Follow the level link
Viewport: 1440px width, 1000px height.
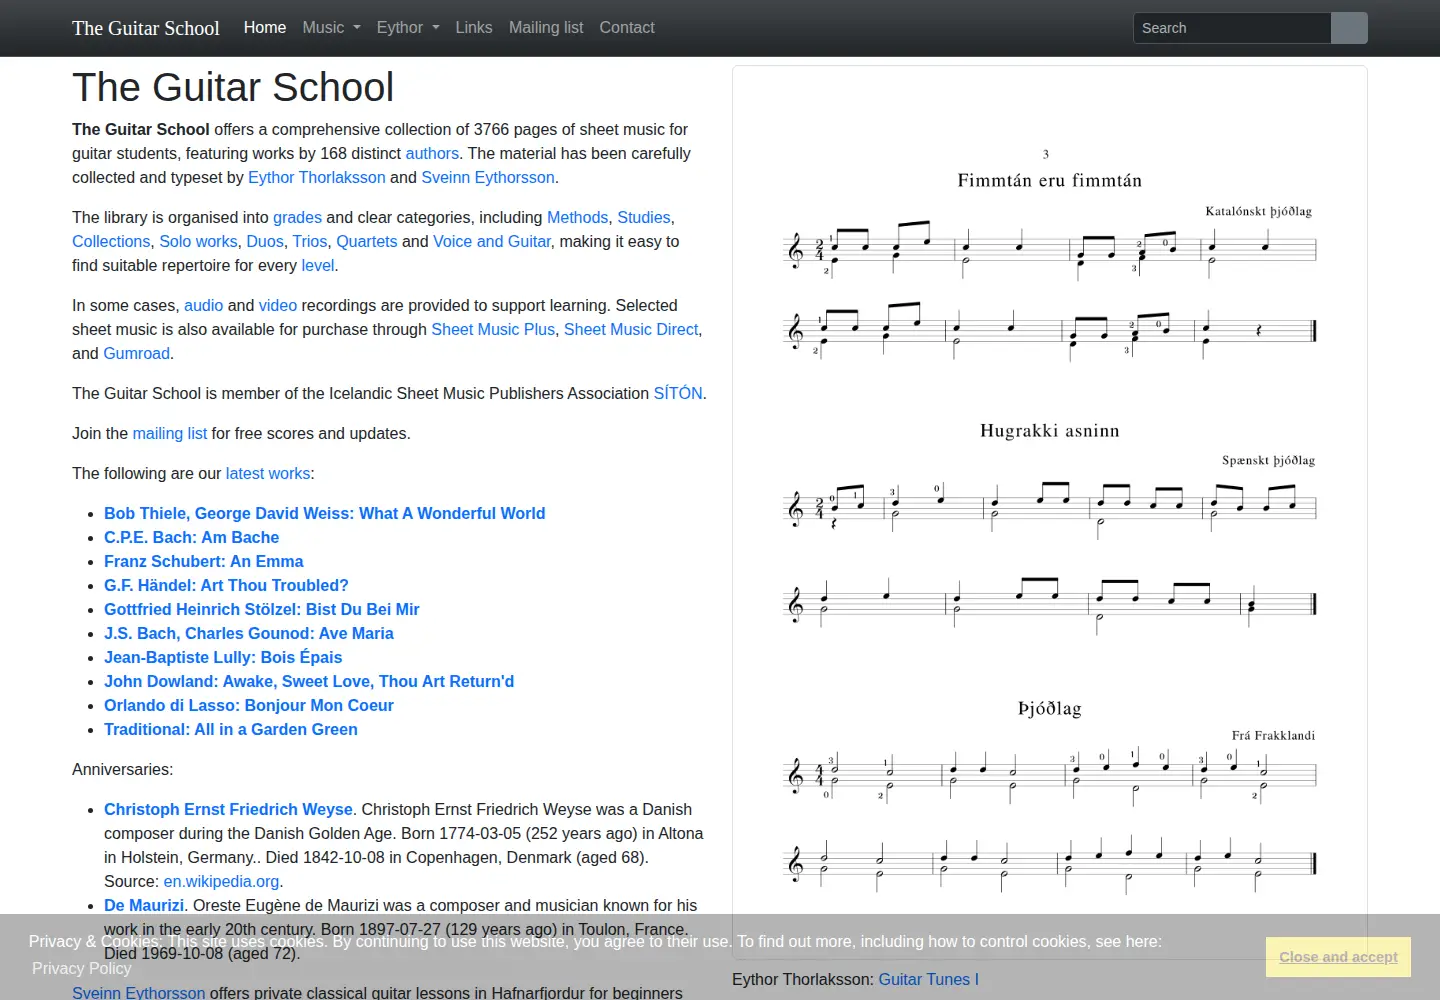(x=318, y=265)
